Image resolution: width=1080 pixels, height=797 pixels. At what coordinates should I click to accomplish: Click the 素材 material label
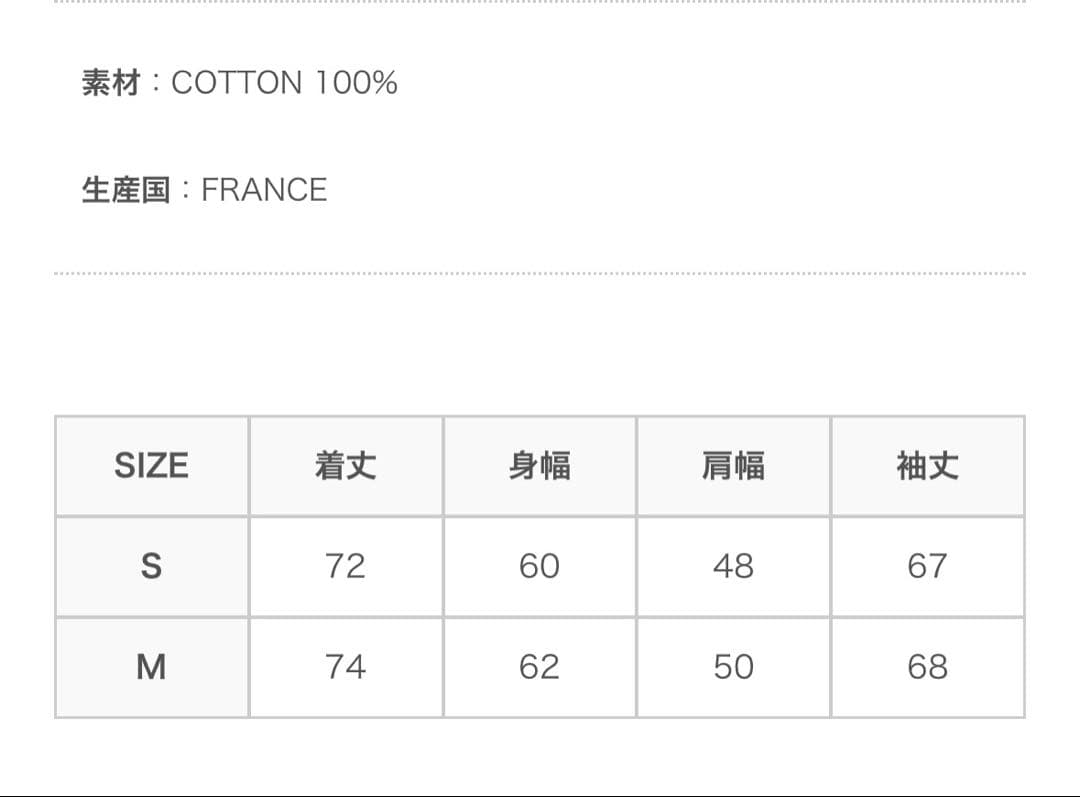pyautogui.click(x=111, y=82)
